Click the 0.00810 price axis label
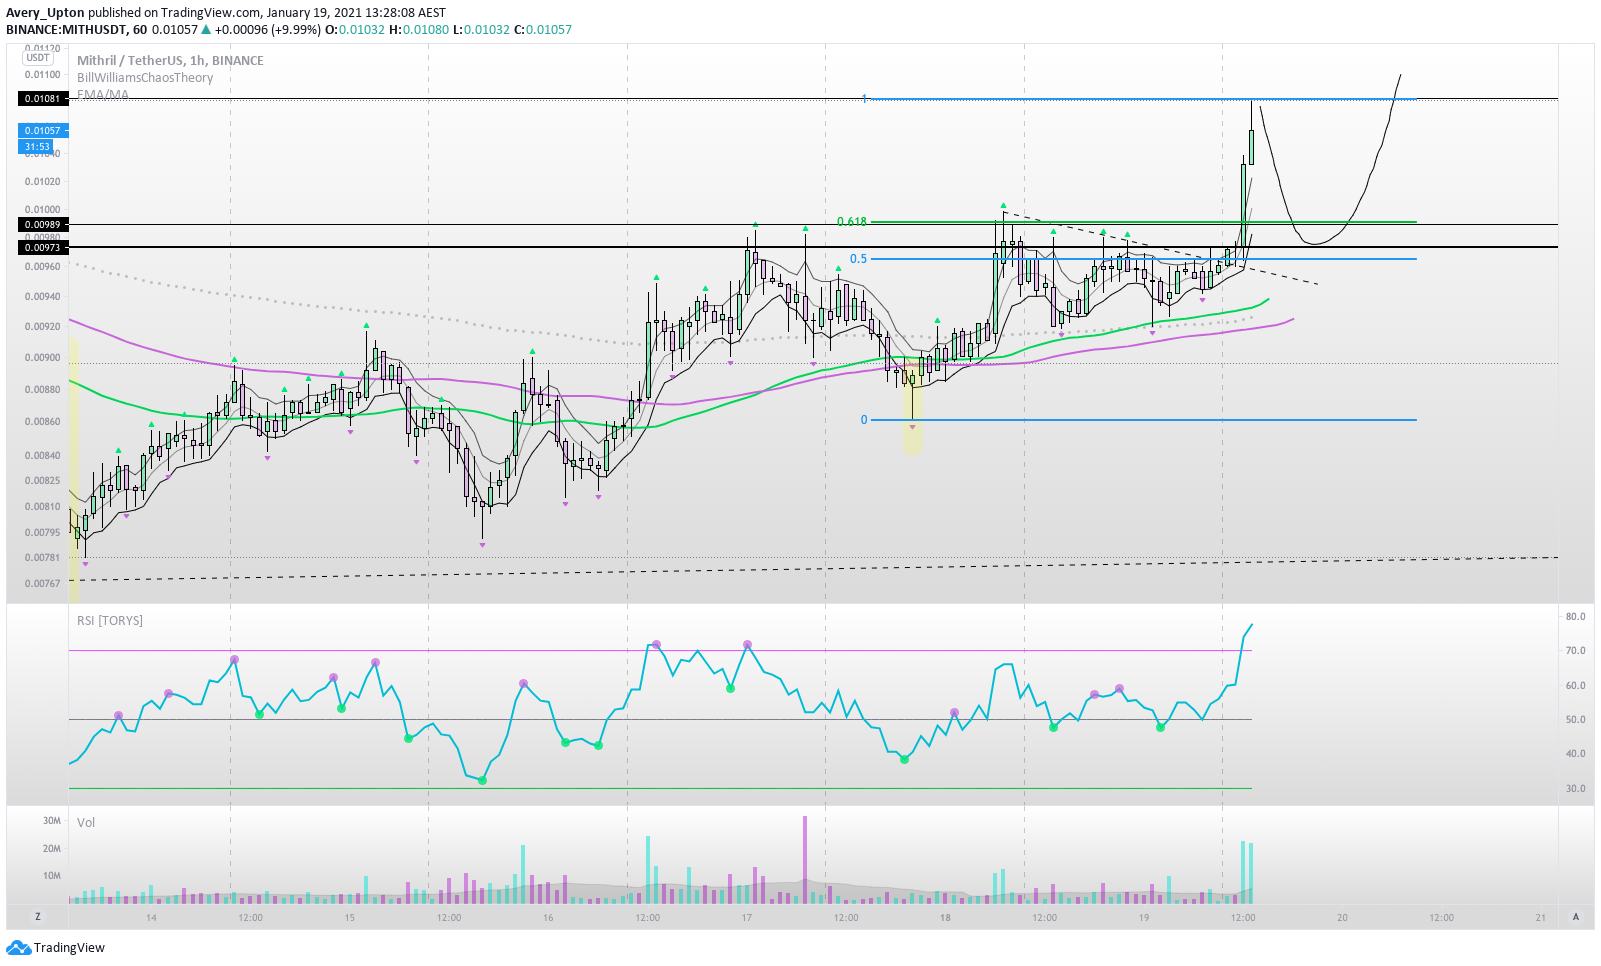 click(x=42, y=506)
